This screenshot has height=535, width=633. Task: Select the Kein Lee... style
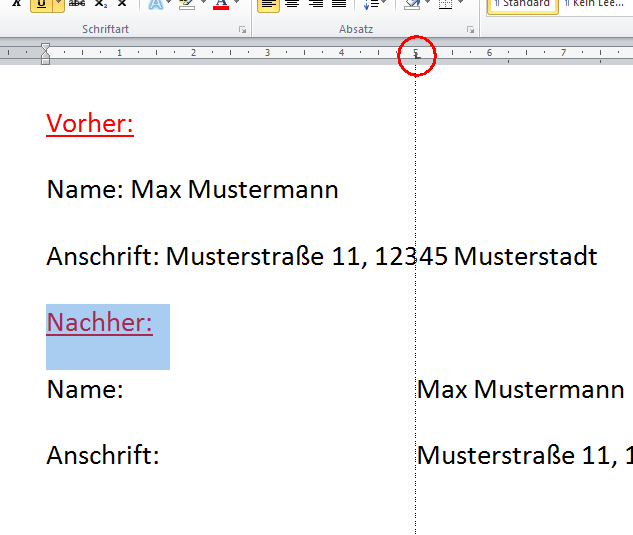(597, 4)
